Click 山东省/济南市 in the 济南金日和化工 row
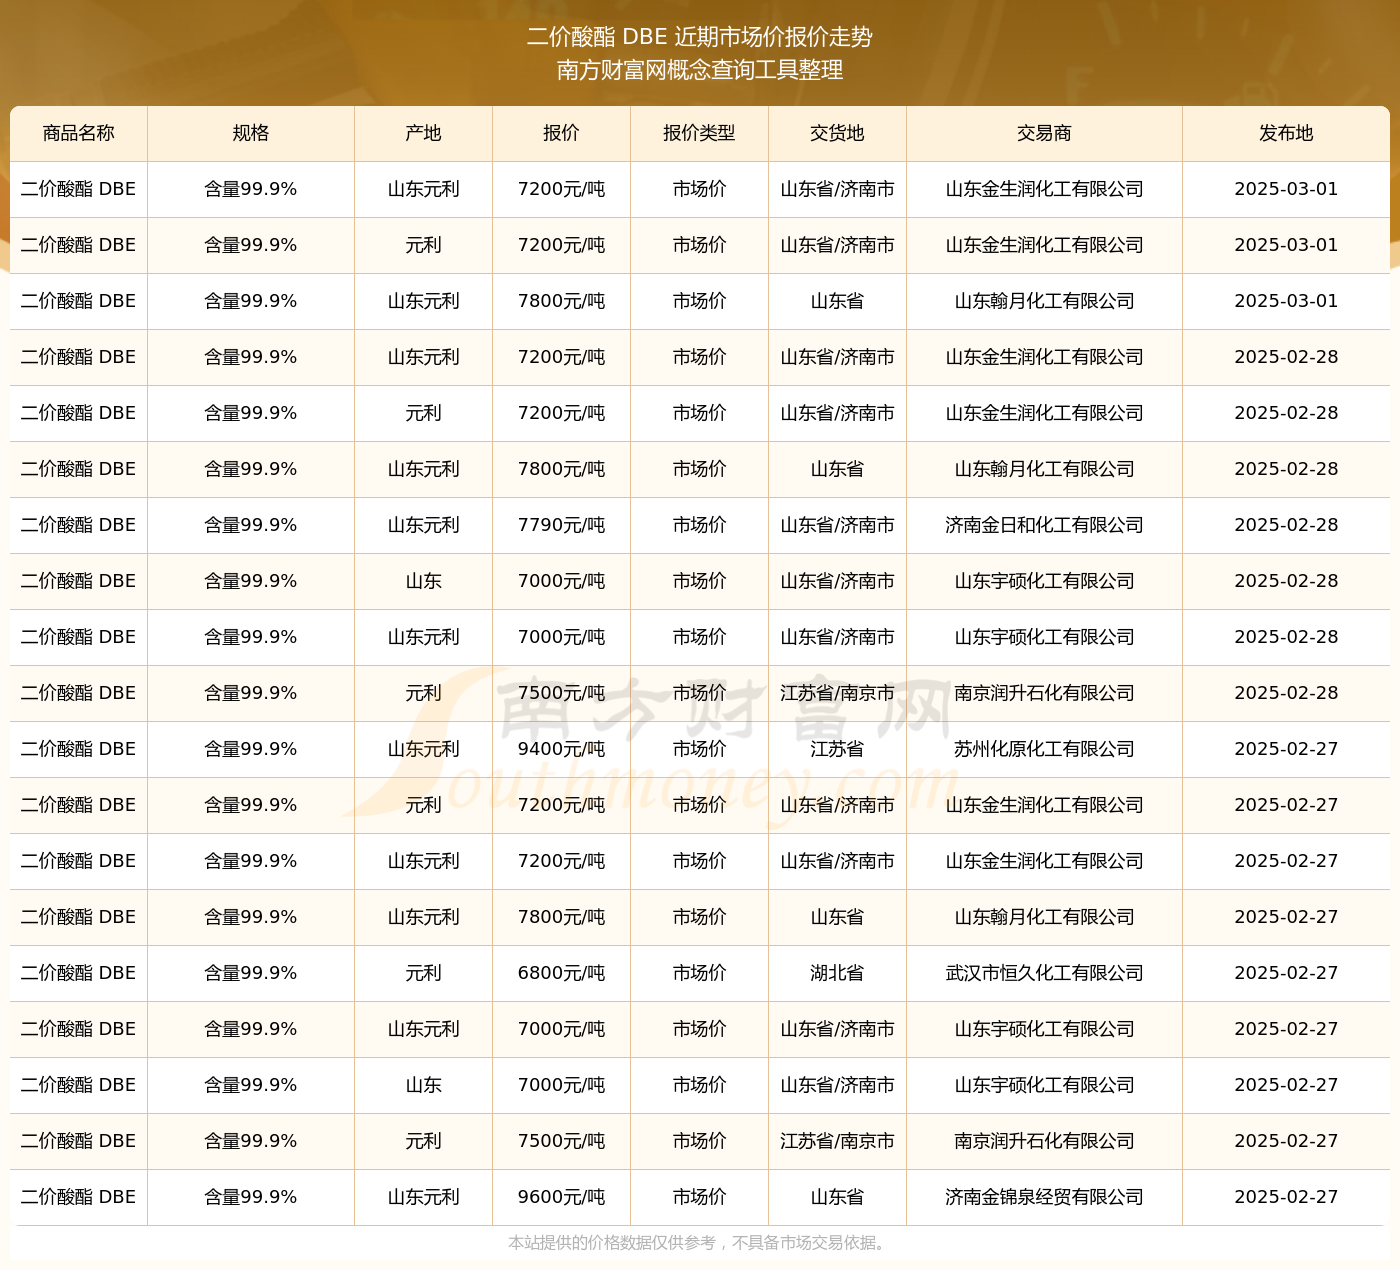This screenshot has width=1400, height=1270. (x=837, y=525)
